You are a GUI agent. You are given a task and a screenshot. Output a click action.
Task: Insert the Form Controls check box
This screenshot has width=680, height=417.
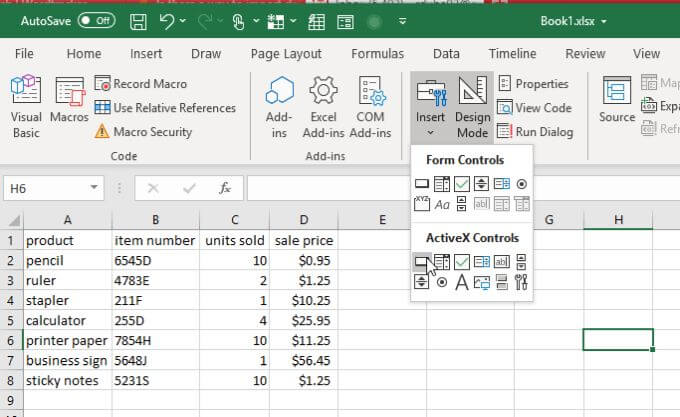pos(461,184)
